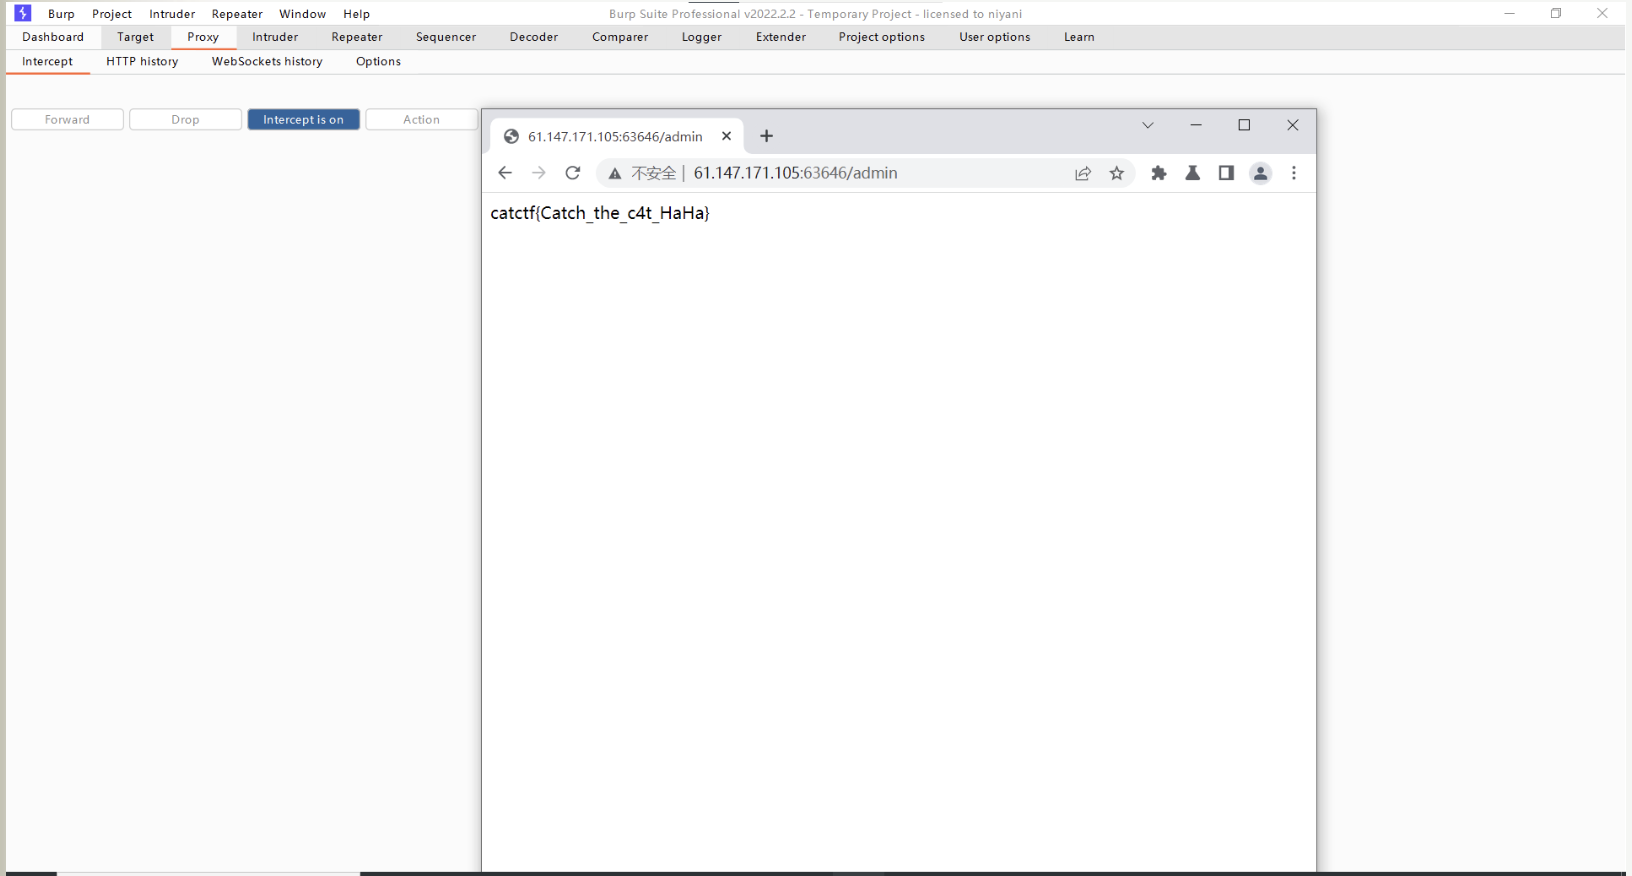The image size is (1632, 876).
Task: Open the browser profile avatar
Action: pyautogui.click(x=1261, y=173)
